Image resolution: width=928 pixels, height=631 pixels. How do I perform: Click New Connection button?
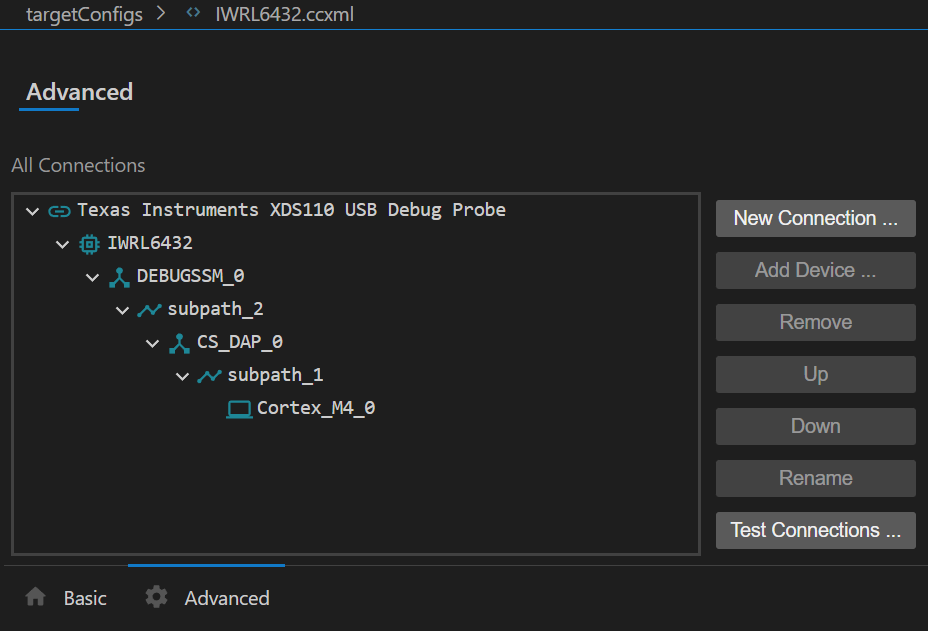(816, 218)
